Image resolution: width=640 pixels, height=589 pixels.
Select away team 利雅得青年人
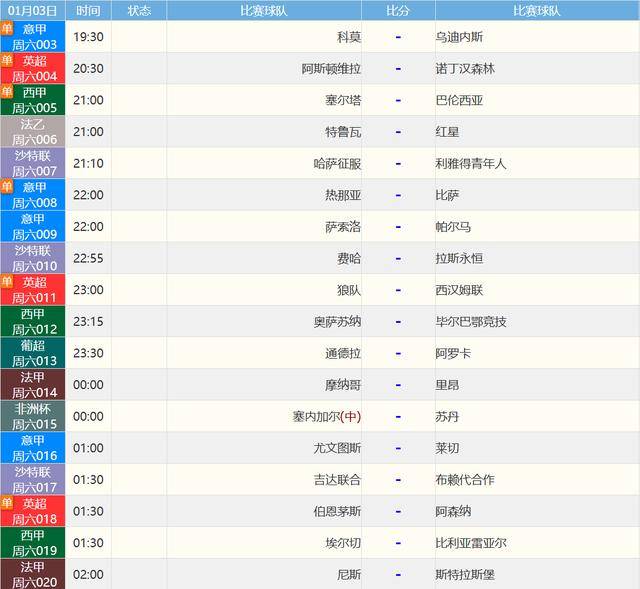pos(471,164)
